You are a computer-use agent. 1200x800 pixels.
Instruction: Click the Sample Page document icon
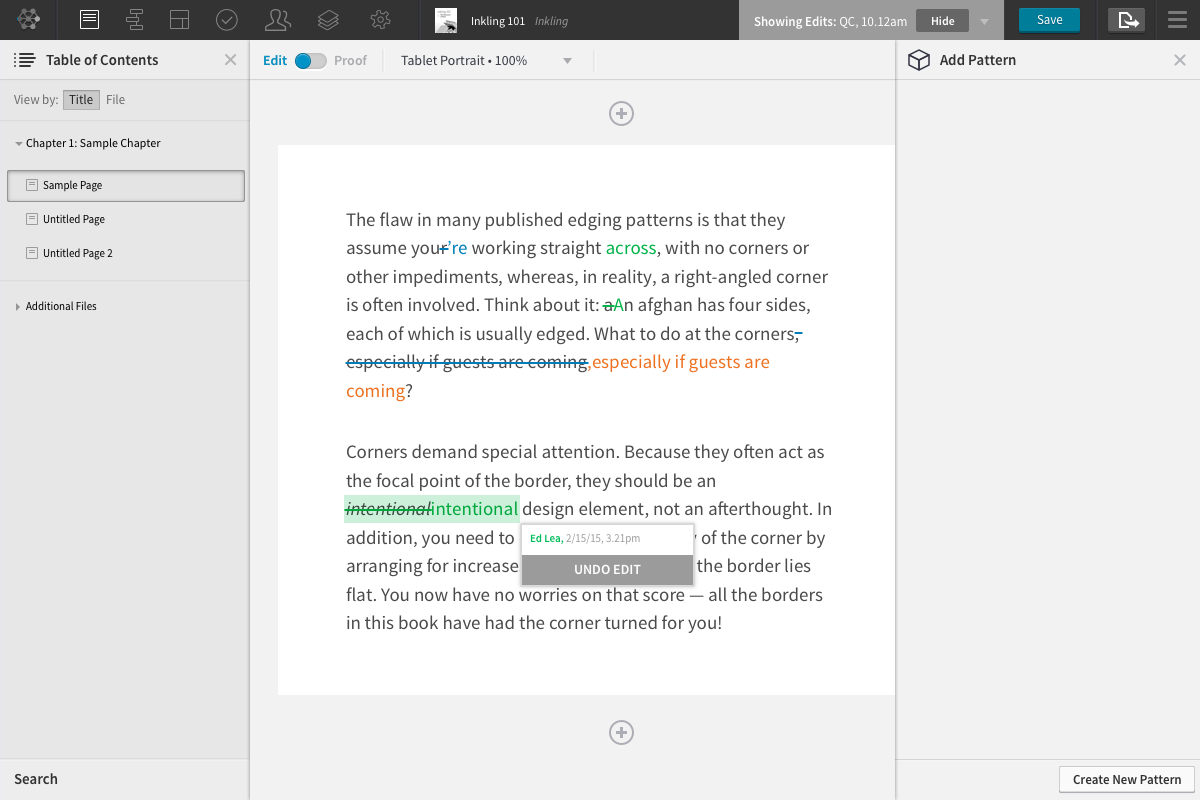click(x=32, y=185)
